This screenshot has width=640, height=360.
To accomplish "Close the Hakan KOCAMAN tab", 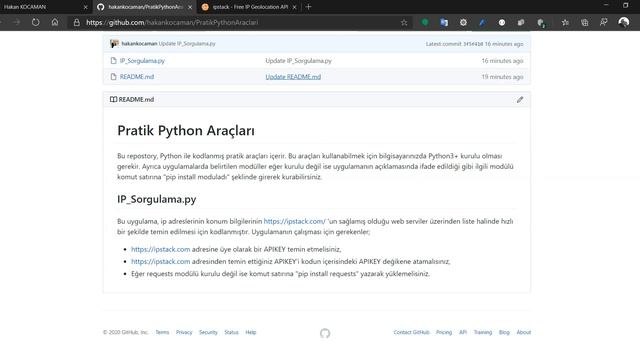I will tap(85, 7).
